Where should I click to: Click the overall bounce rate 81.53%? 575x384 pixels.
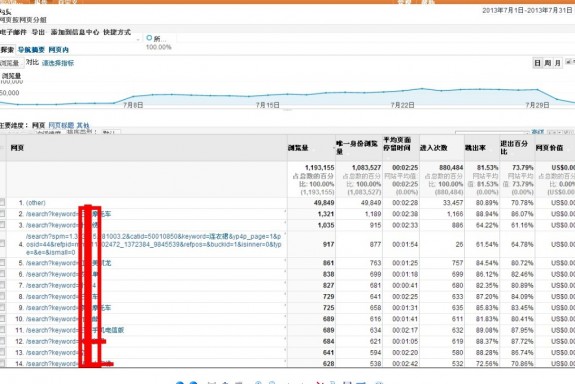point(487,168)
